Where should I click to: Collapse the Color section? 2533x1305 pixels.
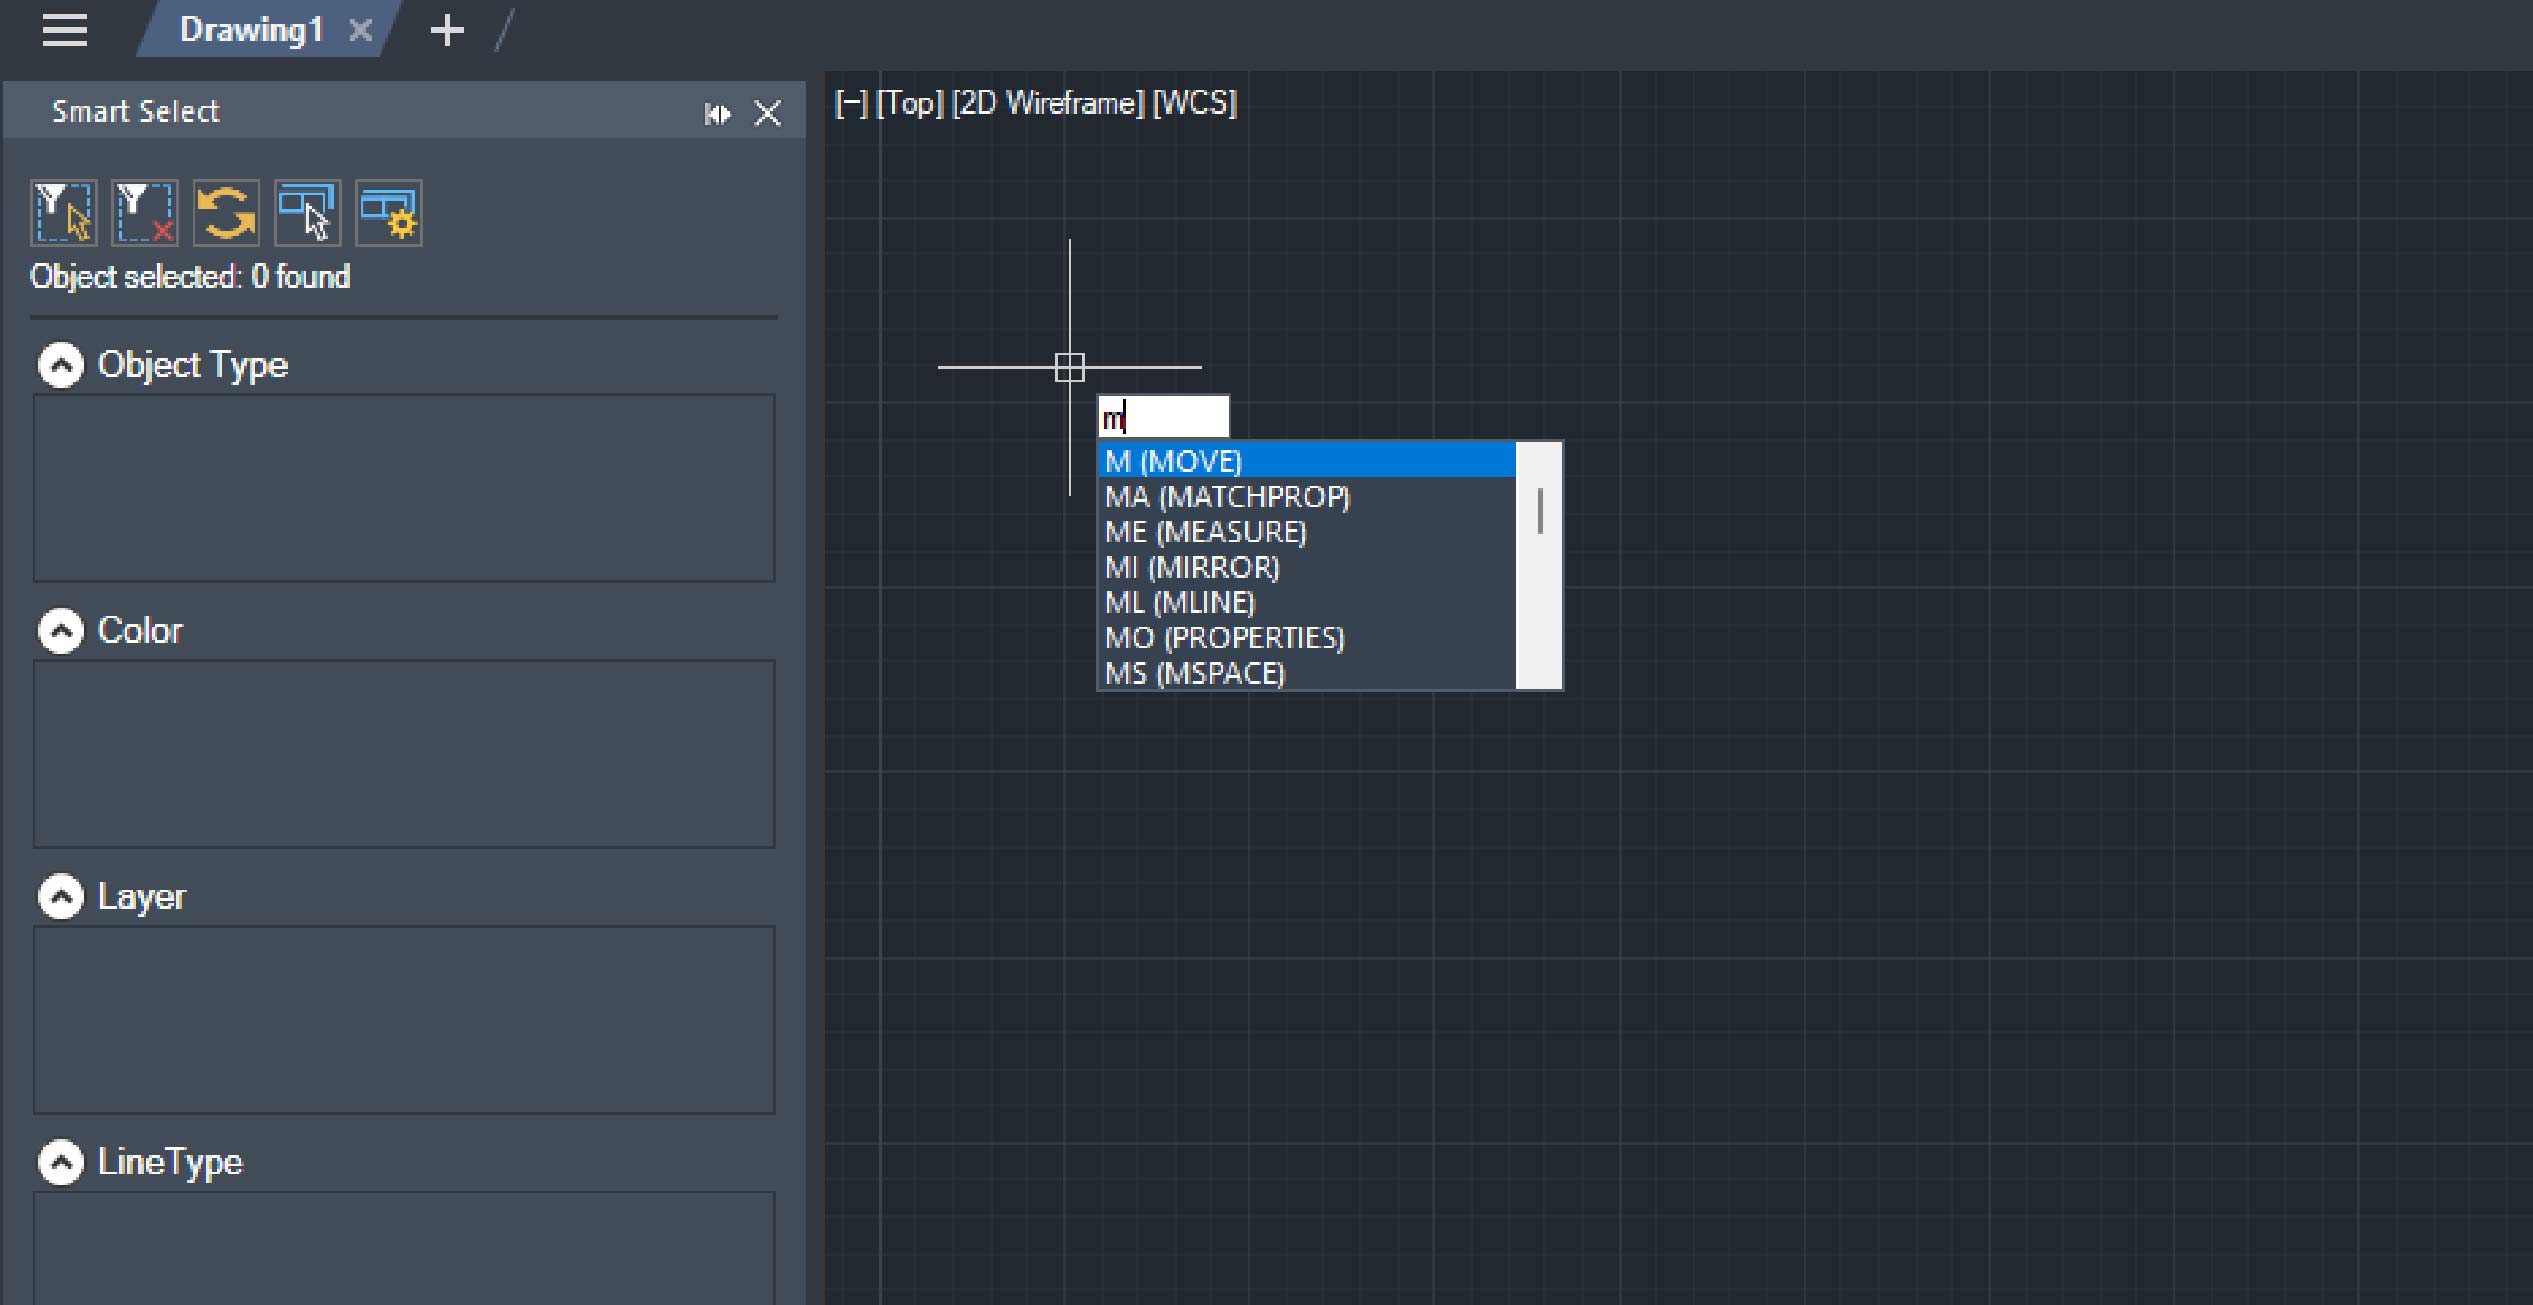(x=61, y=631)
